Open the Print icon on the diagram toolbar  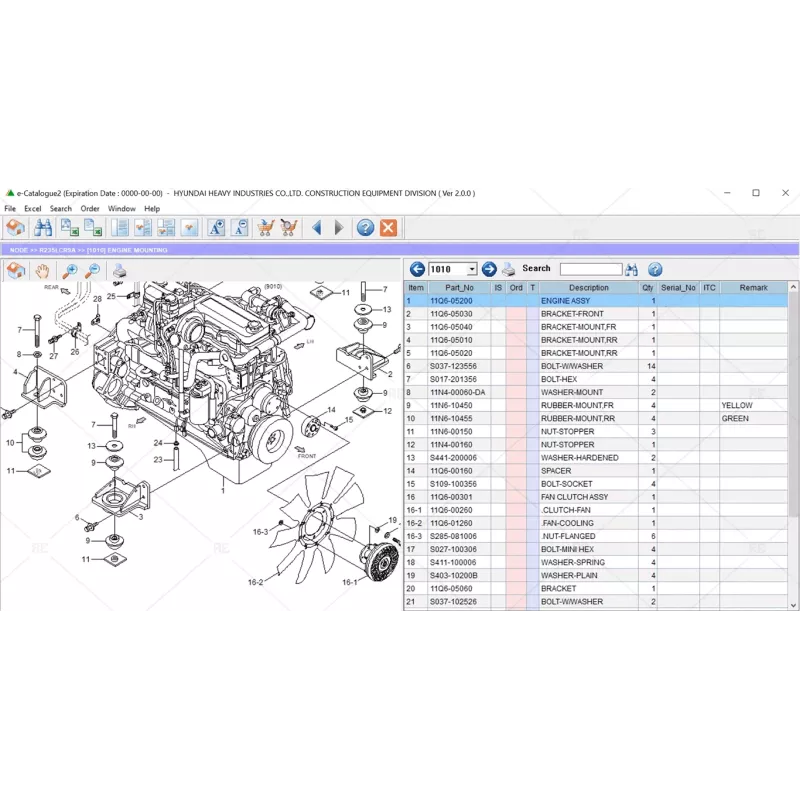[117, 270]
